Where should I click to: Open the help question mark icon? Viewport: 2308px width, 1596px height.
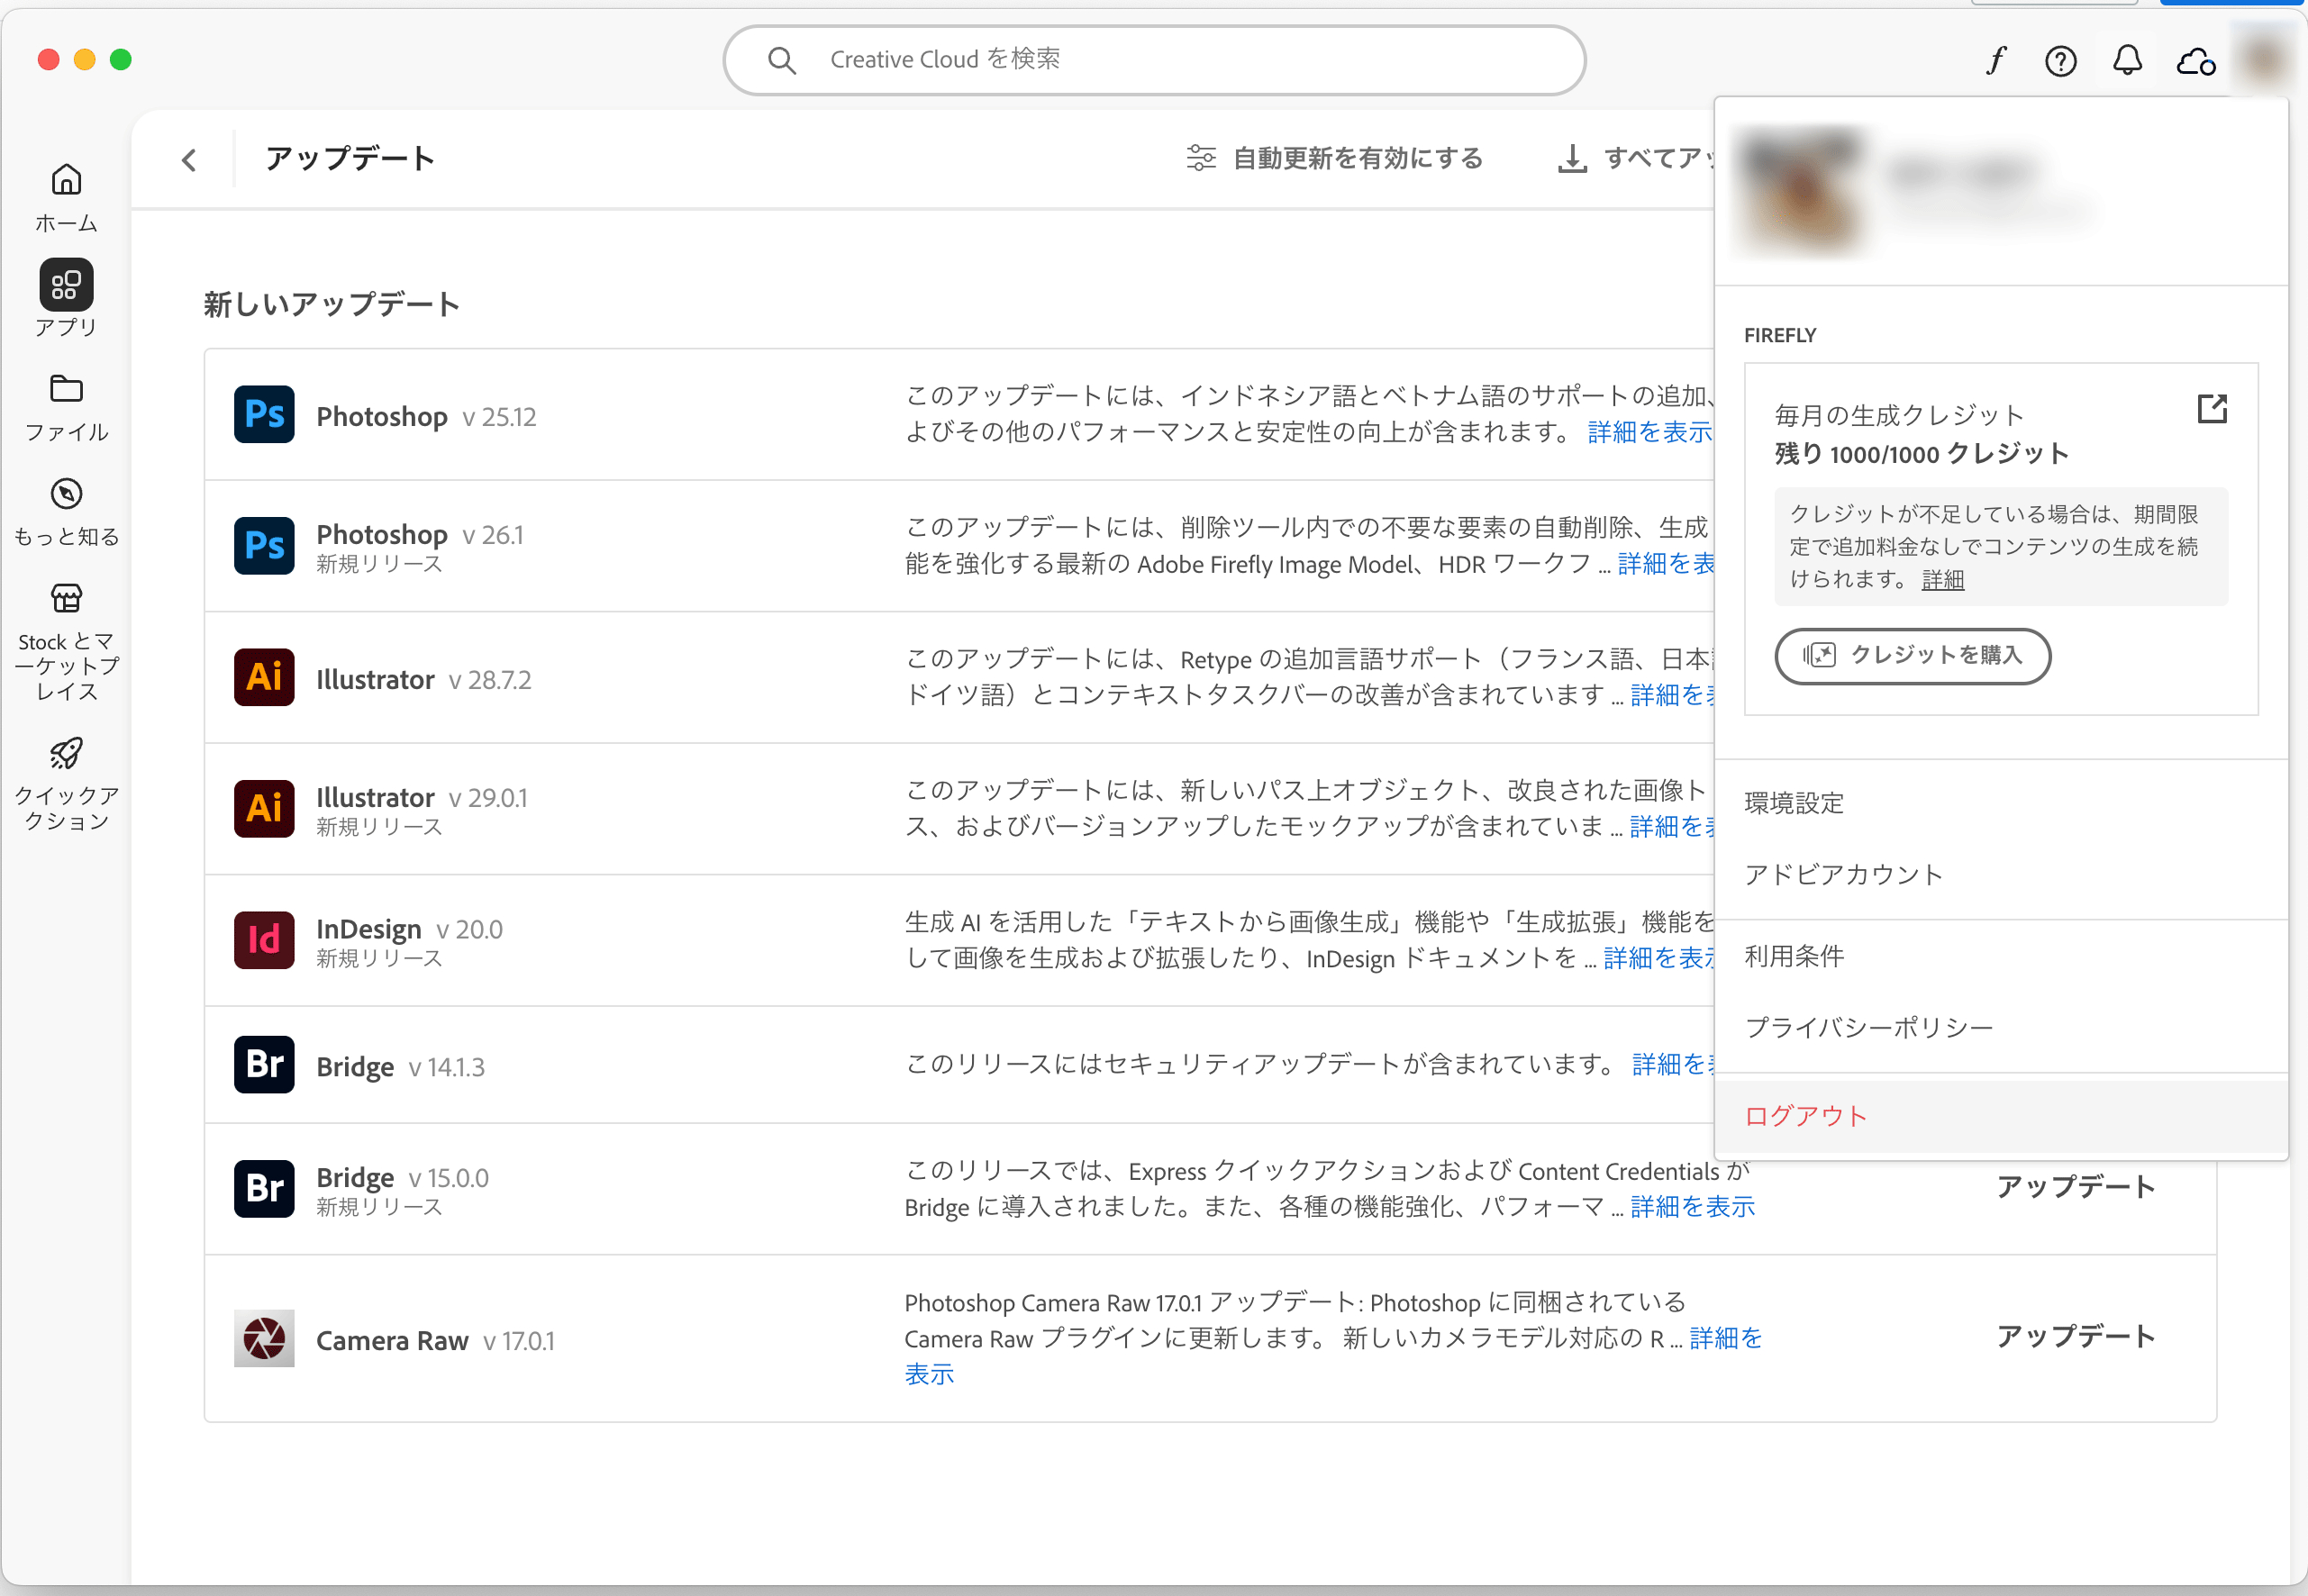pos(2060,61)
